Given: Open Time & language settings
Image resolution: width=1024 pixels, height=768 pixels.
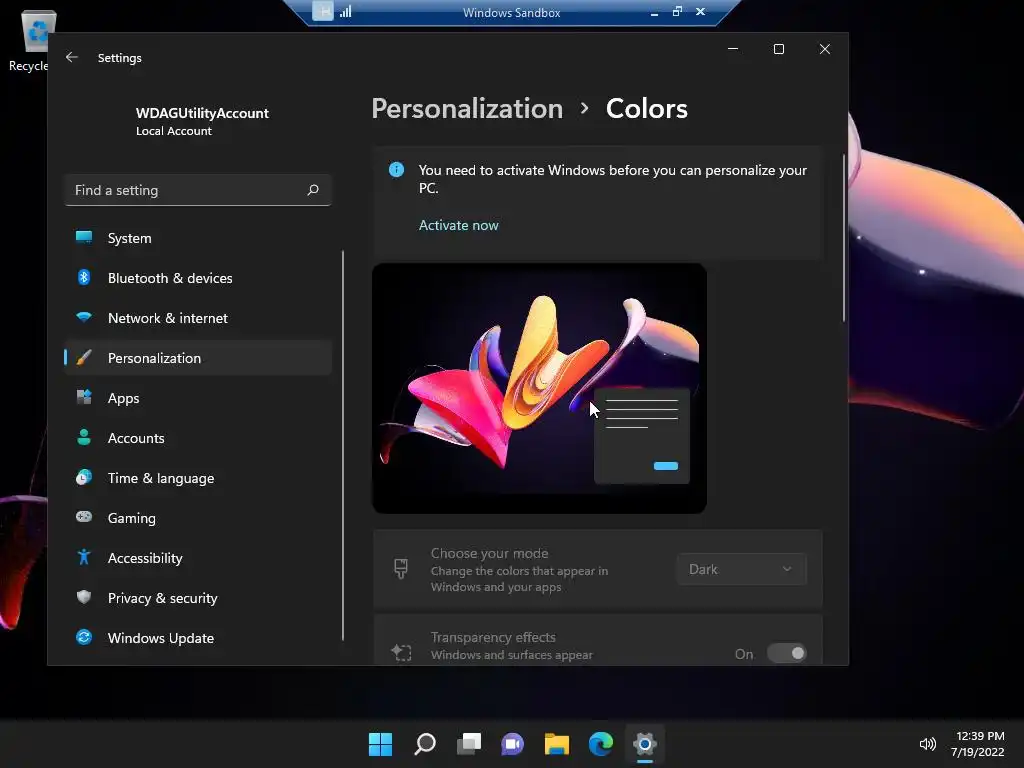Looking at the screenshot, I should pos(198,477).
